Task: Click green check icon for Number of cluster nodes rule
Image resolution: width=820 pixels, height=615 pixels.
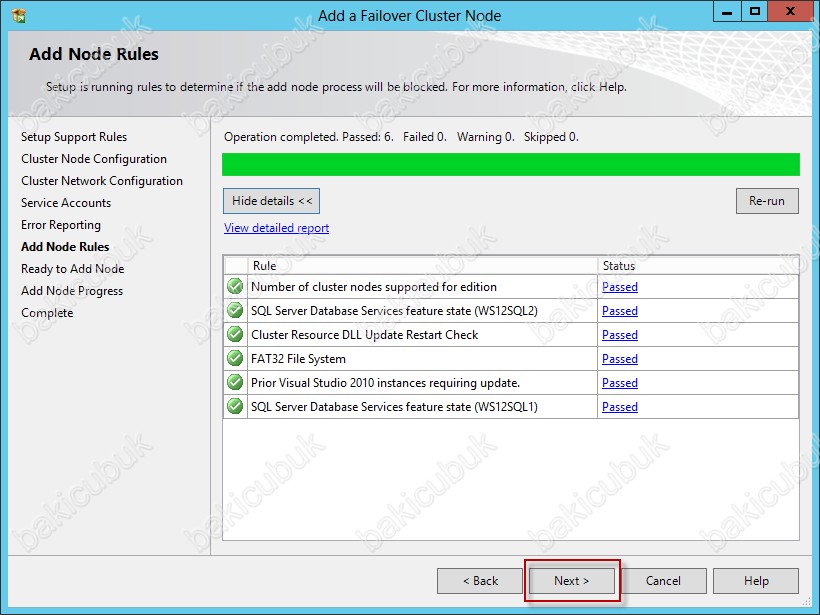Action: 235,287
